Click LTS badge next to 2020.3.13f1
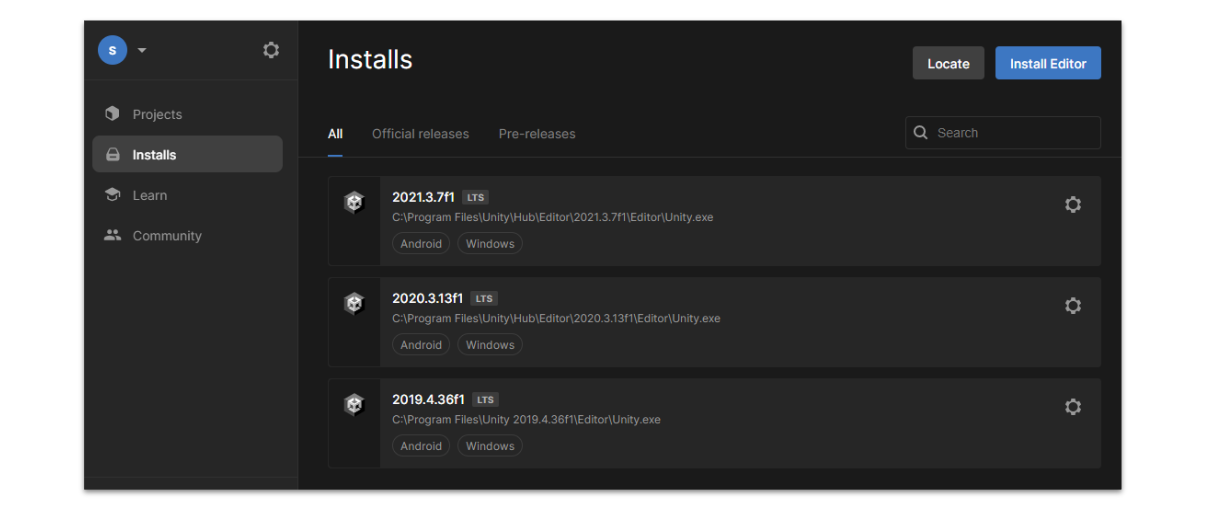This screenshot has height=510, width=1205. coord(484,299)
